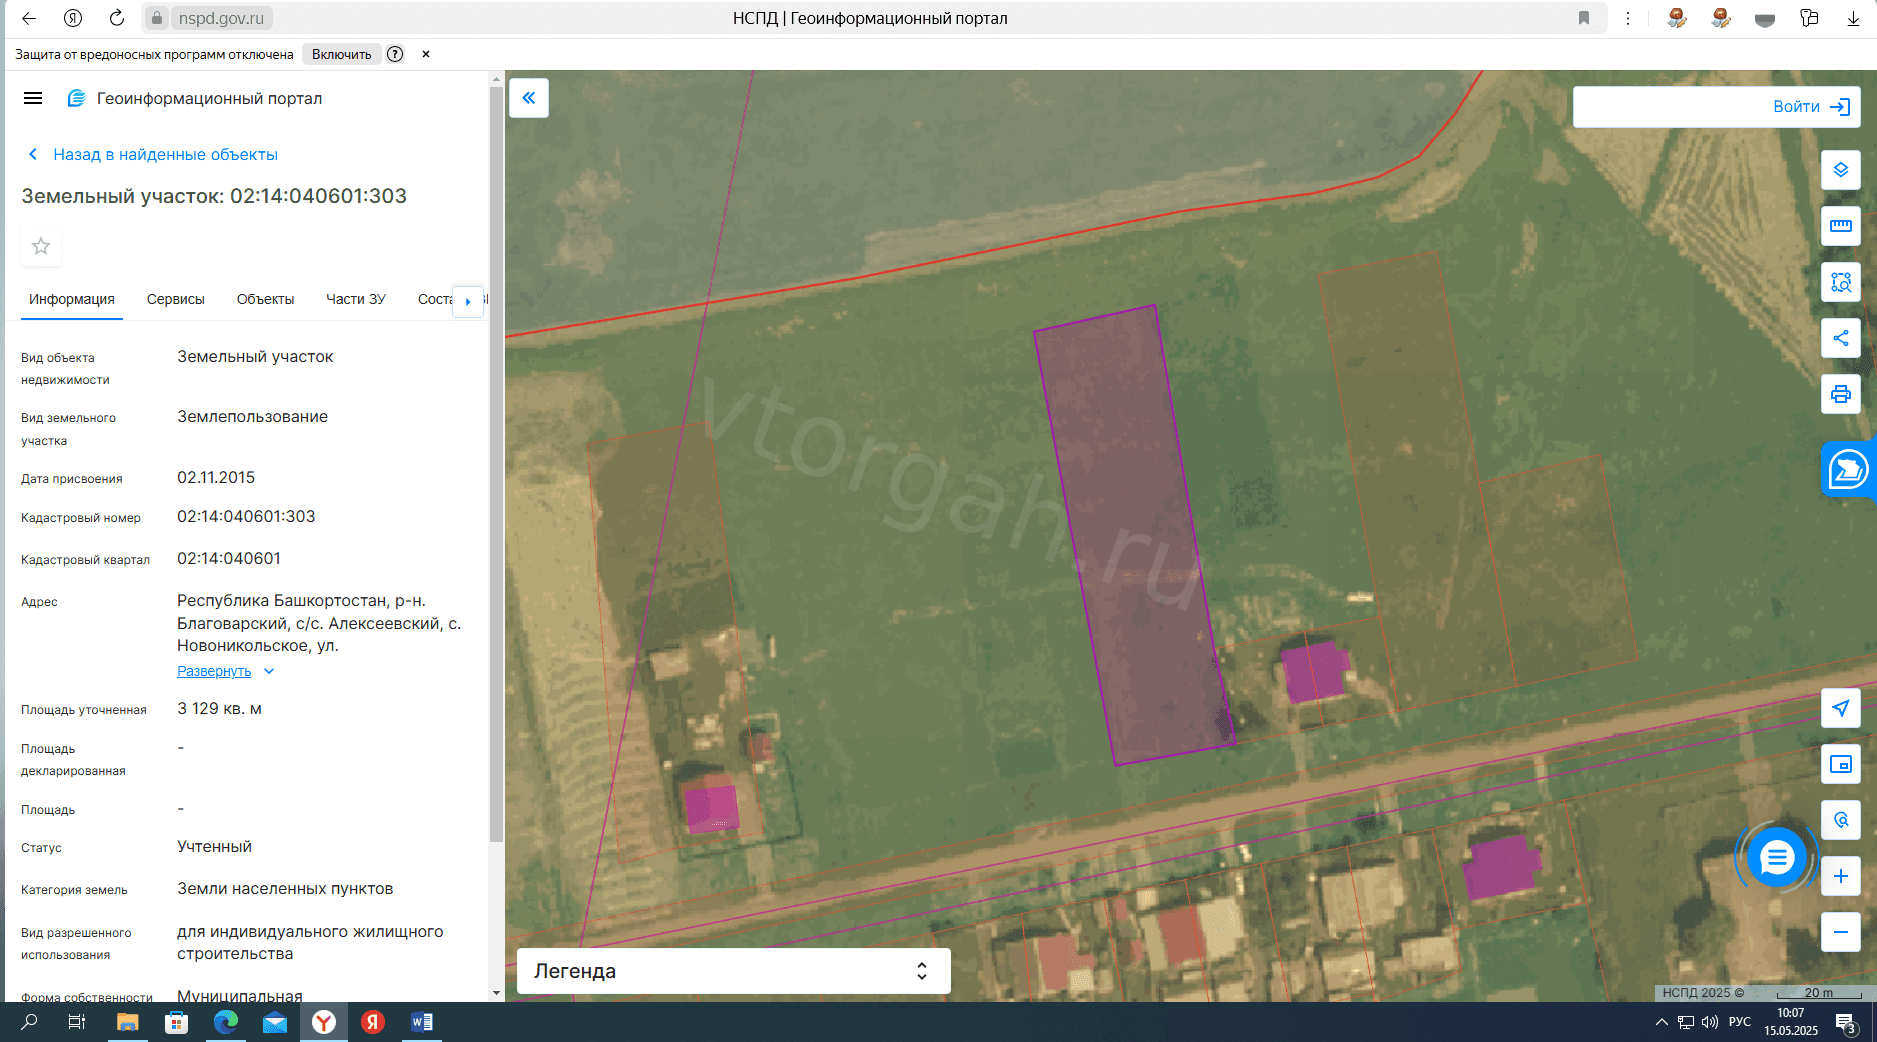Add parcel to favorites with star icon
The image size is (1877, 1042).
[x=41, y=246]
